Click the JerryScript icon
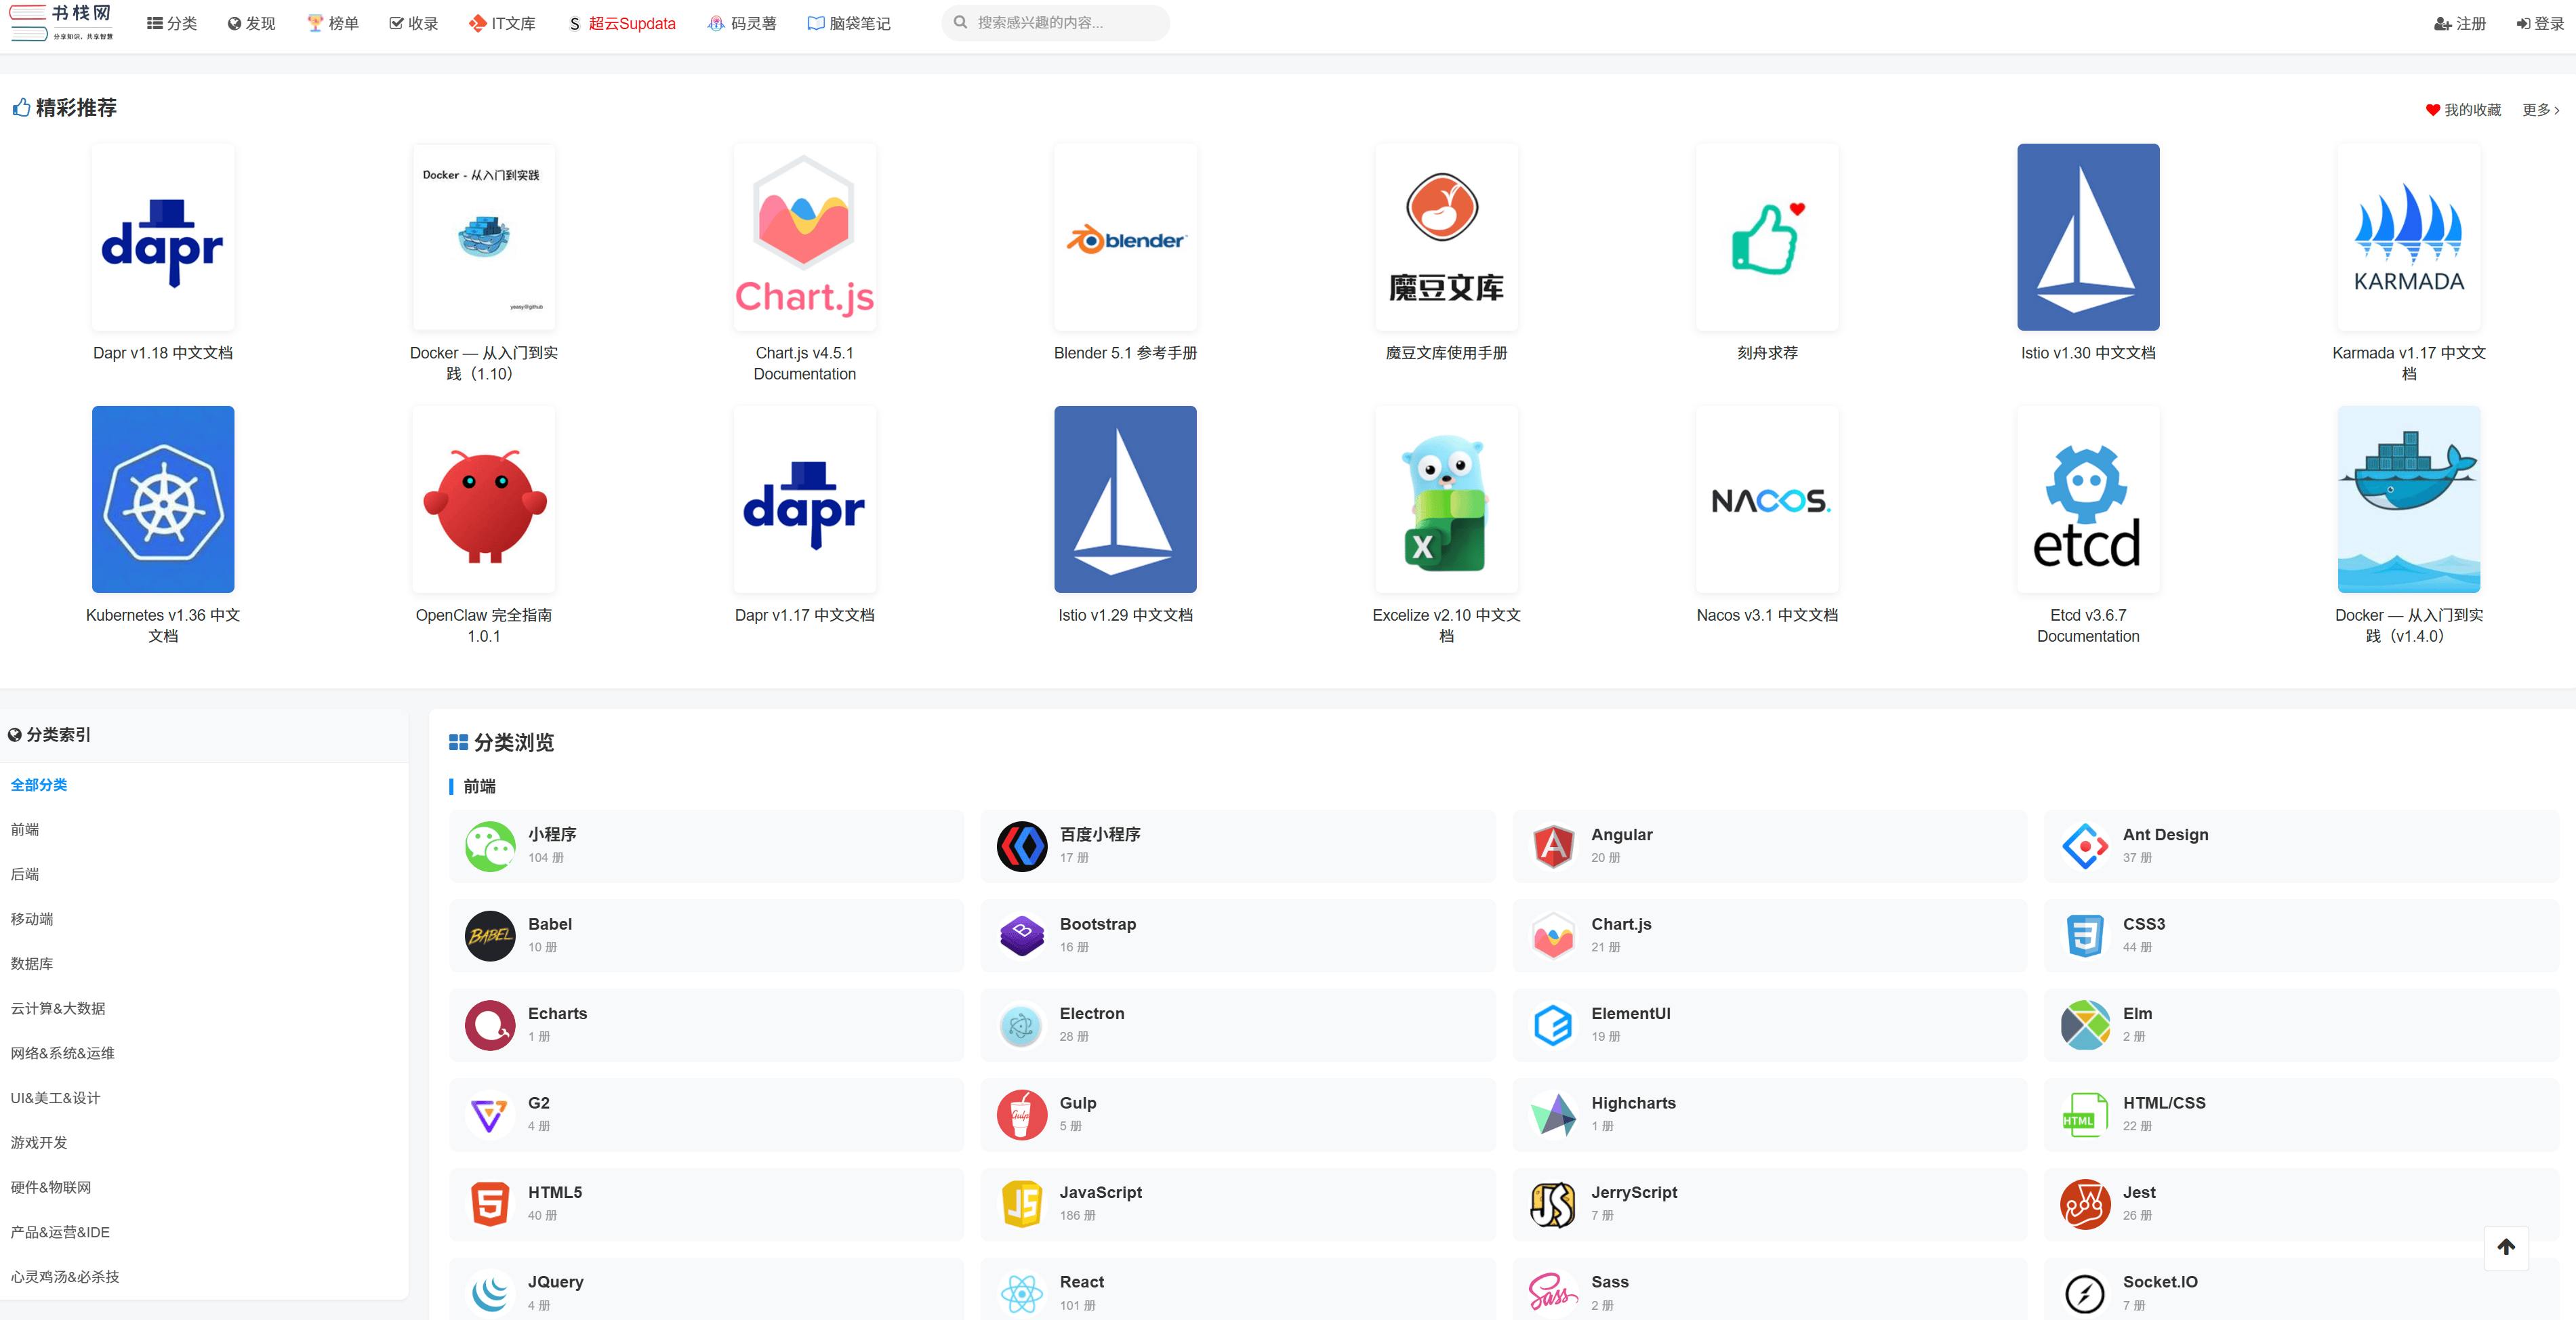This screenshot has width=2576, height=1320. (1553, 1204)
